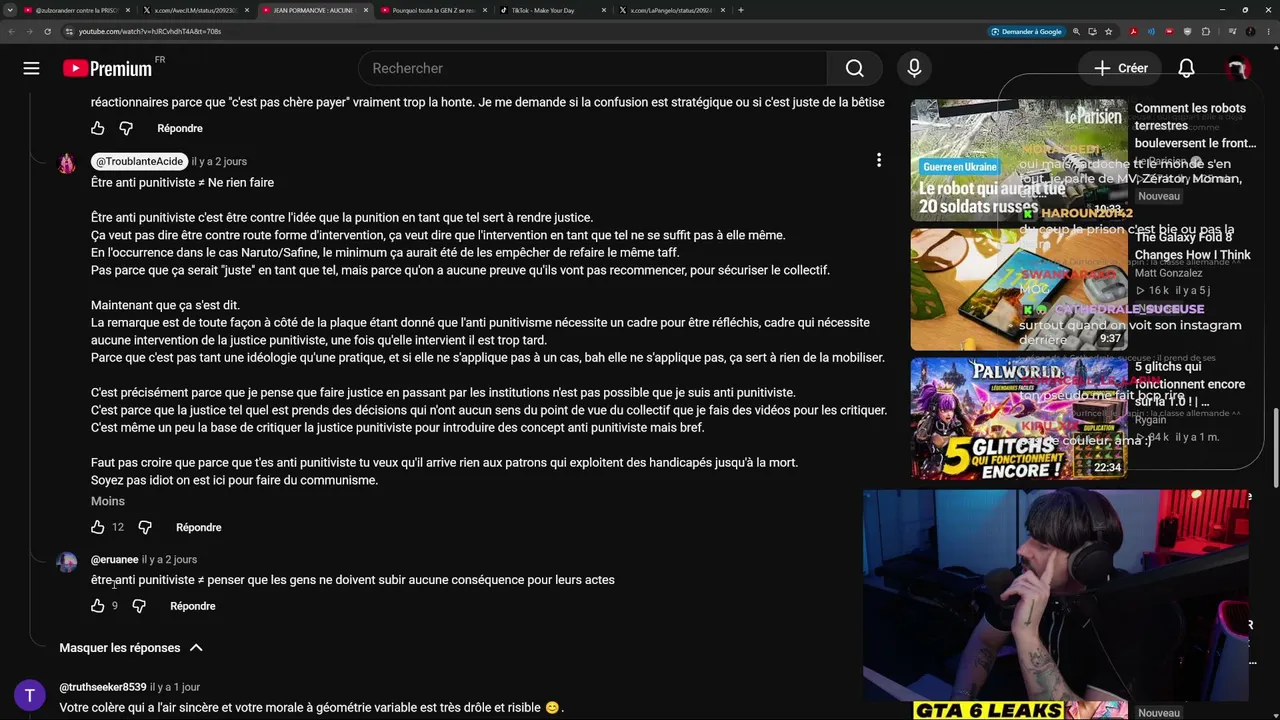Image resolution: width=1280 pixels, height=720 pixels.
Task: Dislike the @TroublanteAcide comment
Action: tap(145, 527)
